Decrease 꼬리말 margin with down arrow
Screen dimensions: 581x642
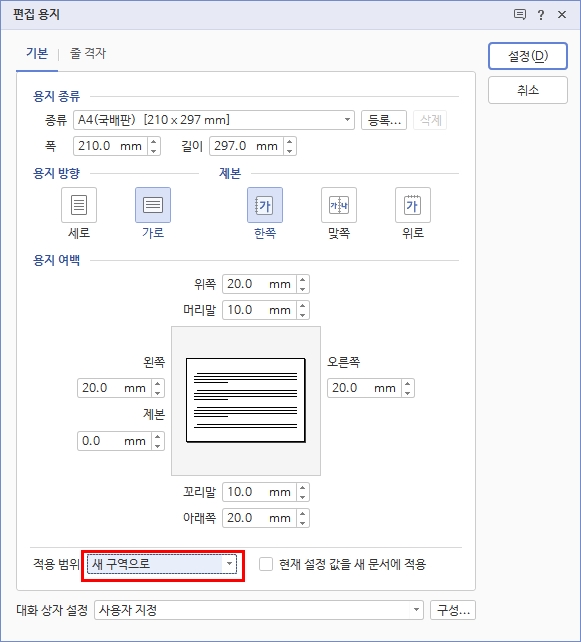pos(303,497)
